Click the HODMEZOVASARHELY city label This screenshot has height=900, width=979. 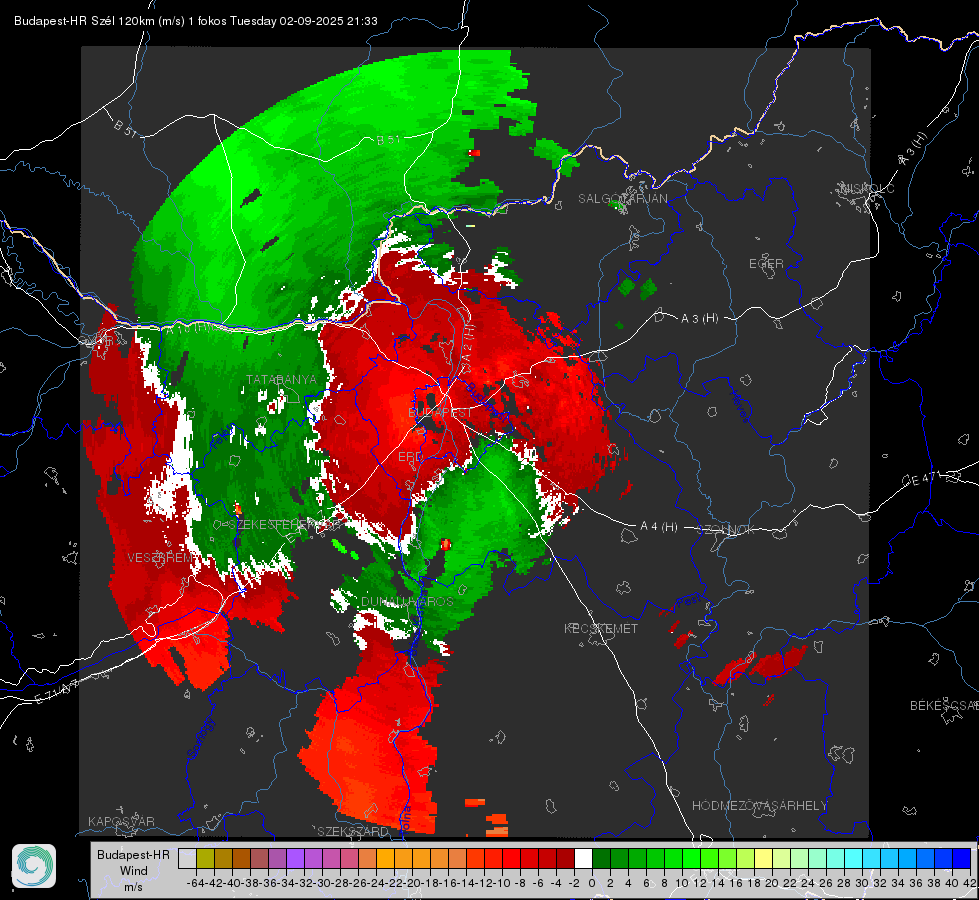pyautogui.click(x=759, y=806)
